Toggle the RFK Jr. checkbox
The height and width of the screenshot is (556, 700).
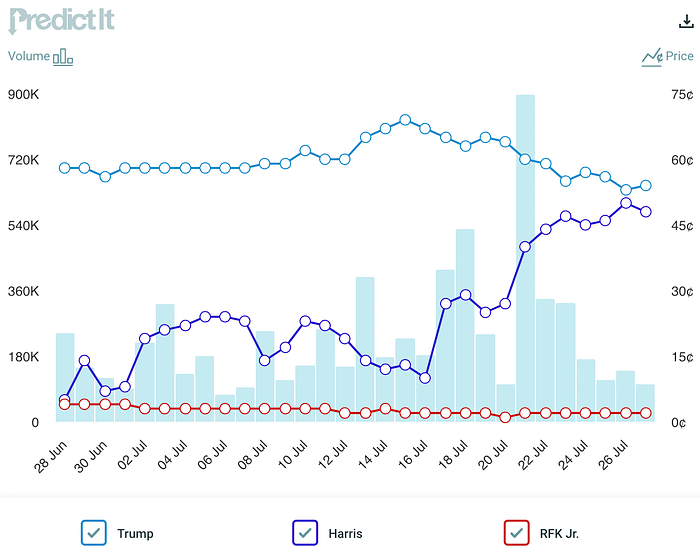pos(517,532)
